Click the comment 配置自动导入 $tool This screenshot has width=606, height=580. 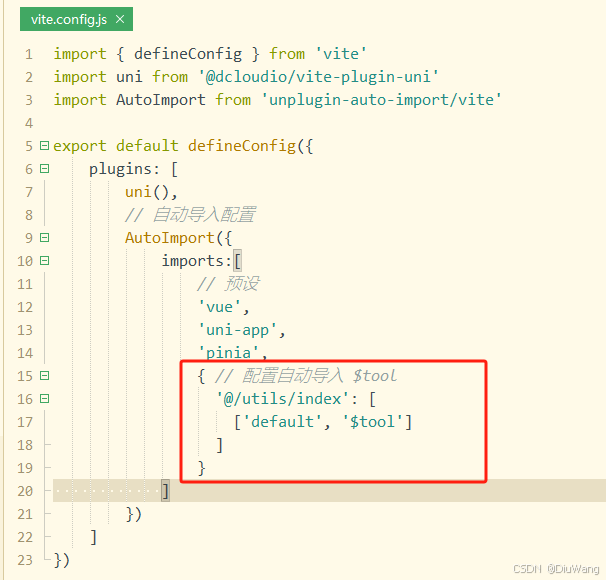[306, 376]
